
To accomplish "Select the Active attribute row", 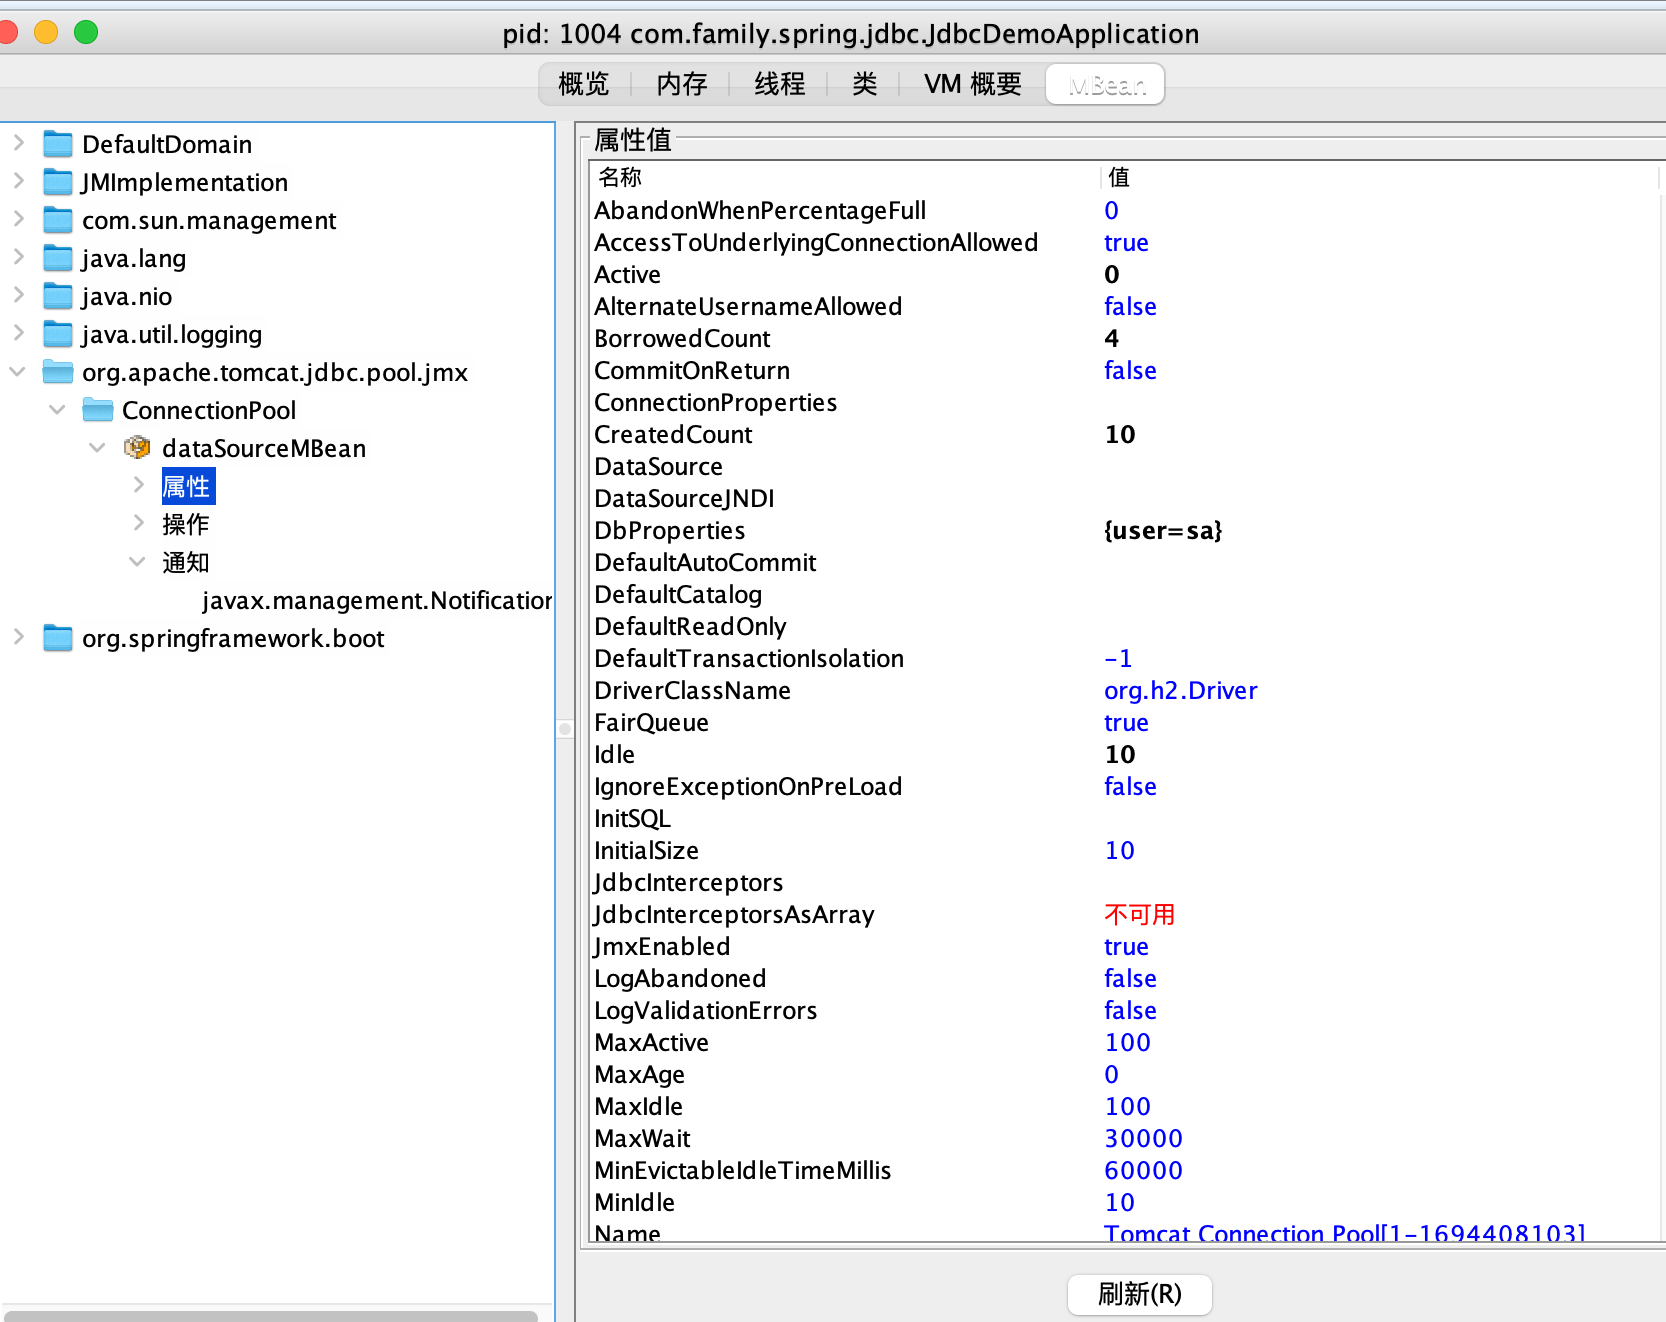I will click(1125, 274).
